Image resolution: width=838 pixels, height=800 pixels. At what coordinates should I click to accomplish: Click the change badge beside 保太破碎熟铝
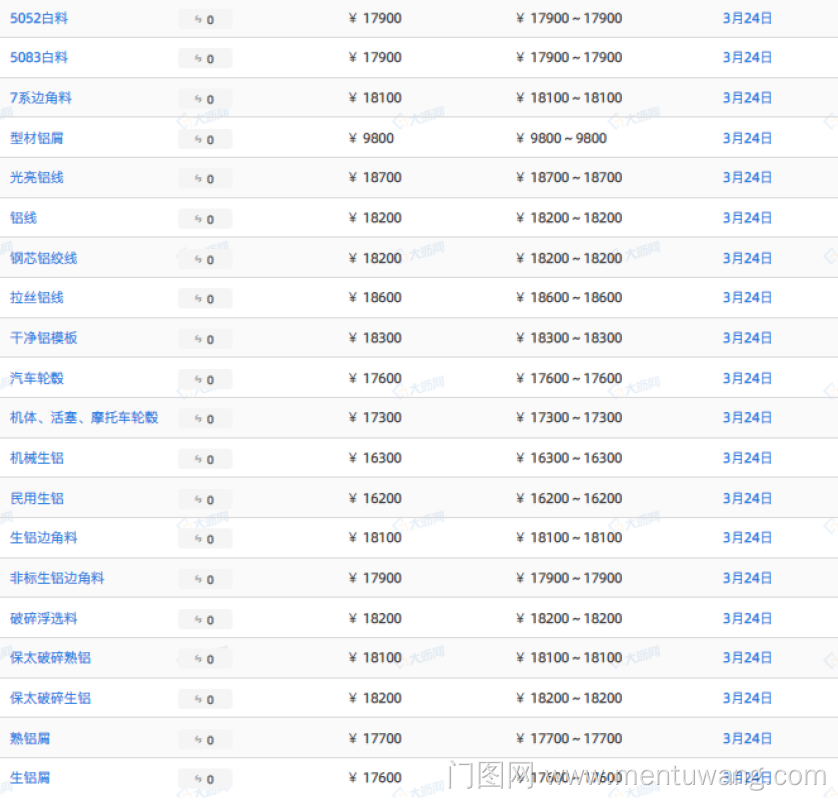coord(205,659)
